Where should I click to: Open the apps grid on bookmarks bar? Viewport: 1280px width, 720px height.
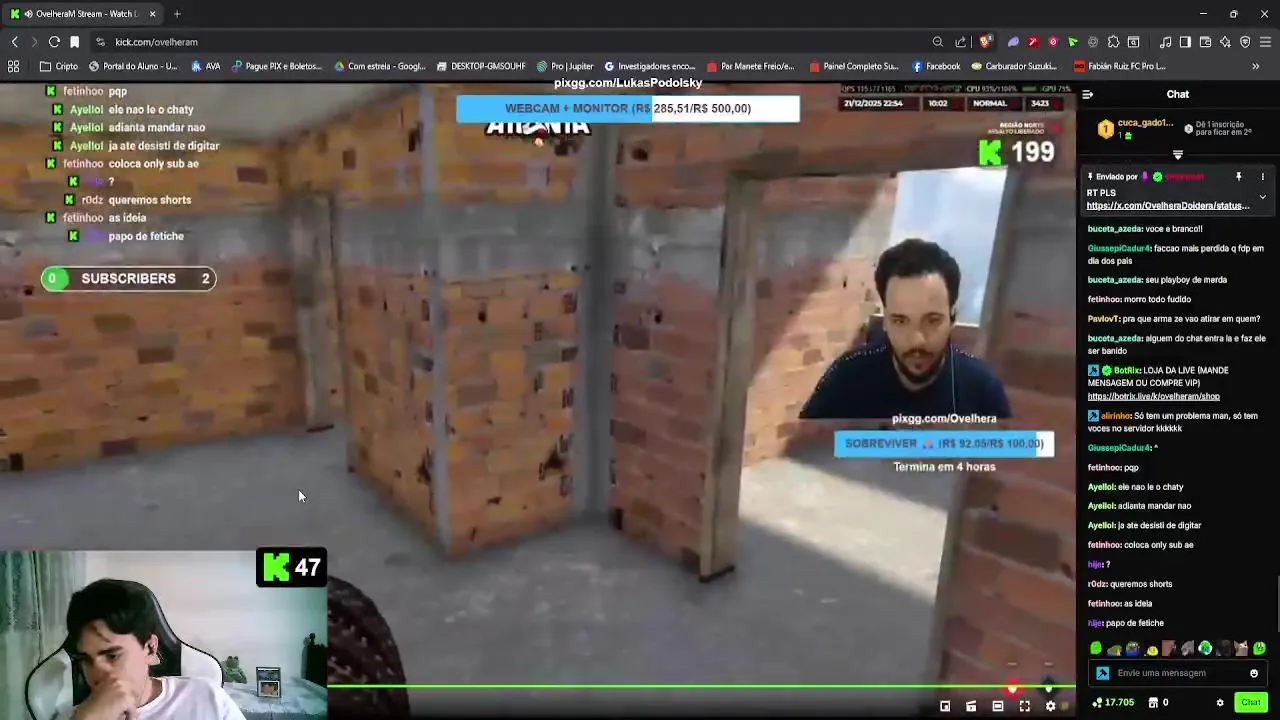pos(13,66)
